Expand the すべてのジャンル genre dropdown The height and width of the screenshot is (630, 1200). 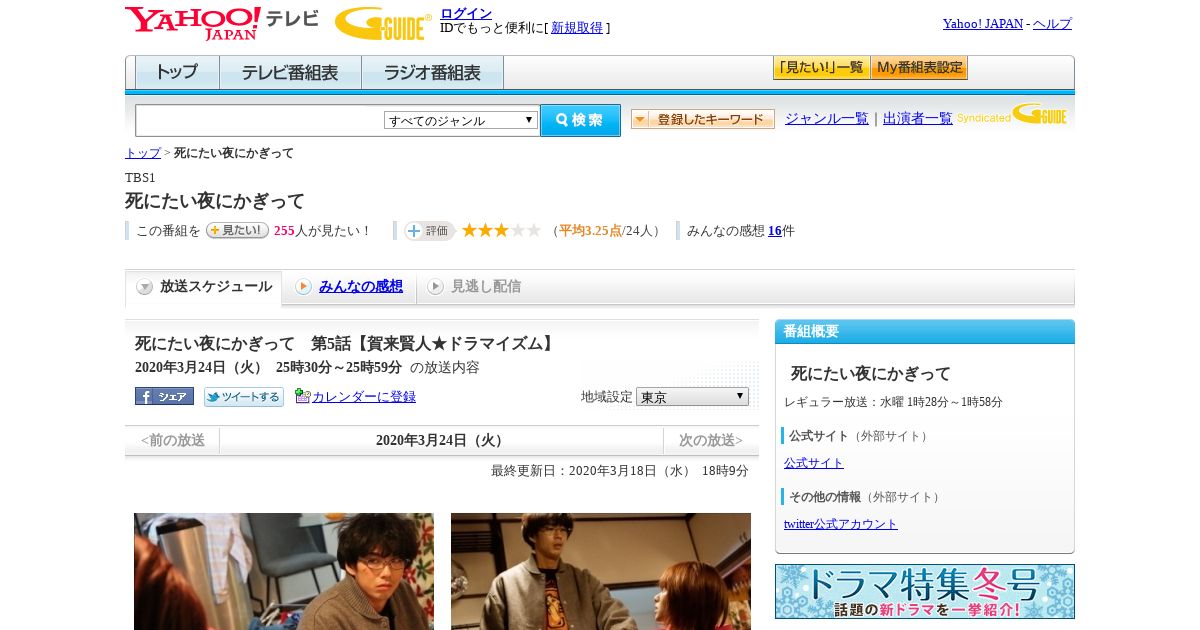[x=461, y=120]
